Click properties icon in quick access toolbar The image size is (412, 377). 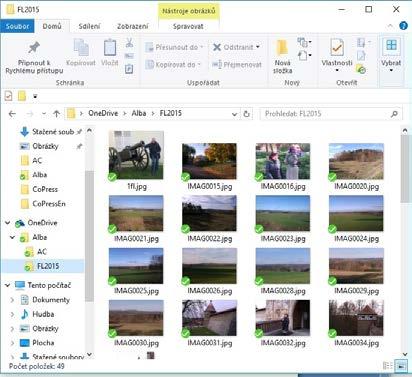(8, 96)
